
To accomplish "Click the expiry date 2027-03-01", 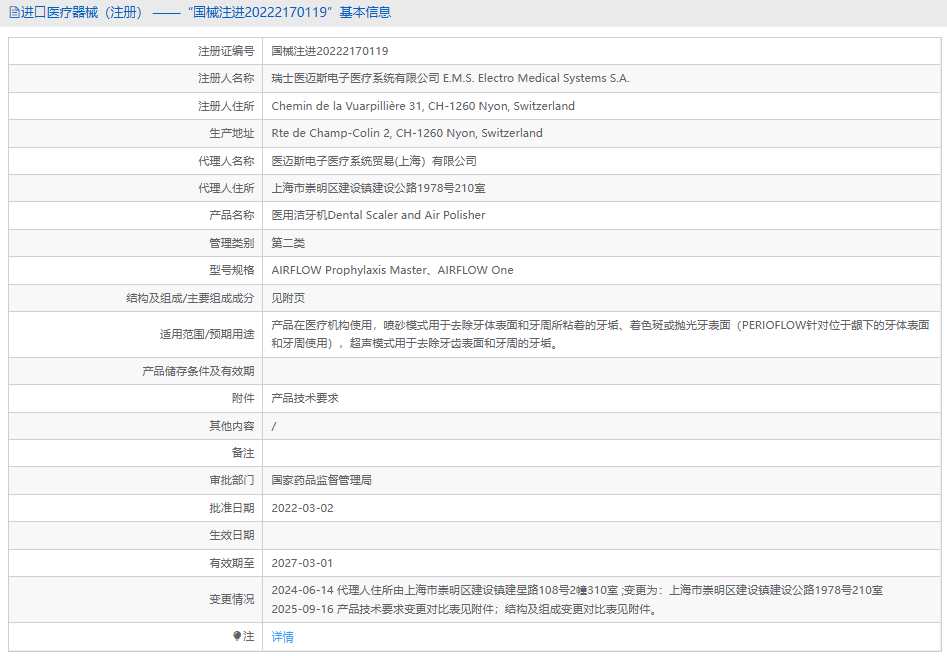I will point(302,563).
